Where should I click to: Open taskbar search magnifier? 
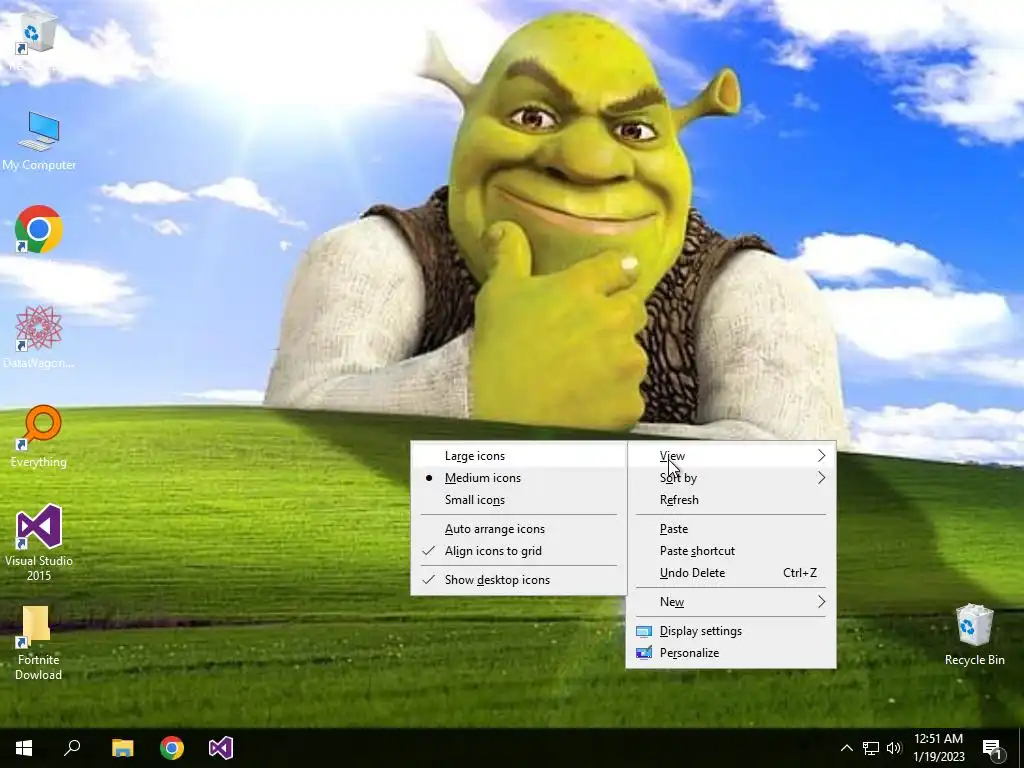[x=72, y=748]
